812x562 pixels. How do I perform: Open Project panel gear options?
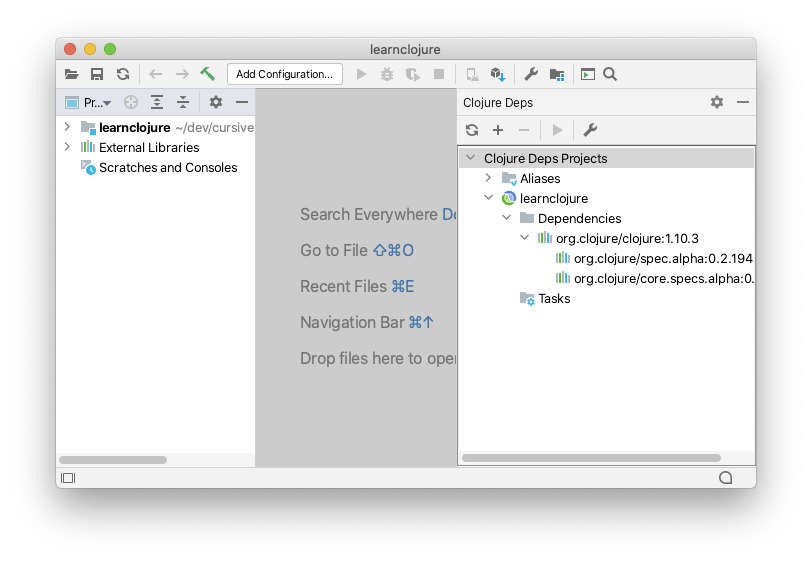[x=216, y=102]
